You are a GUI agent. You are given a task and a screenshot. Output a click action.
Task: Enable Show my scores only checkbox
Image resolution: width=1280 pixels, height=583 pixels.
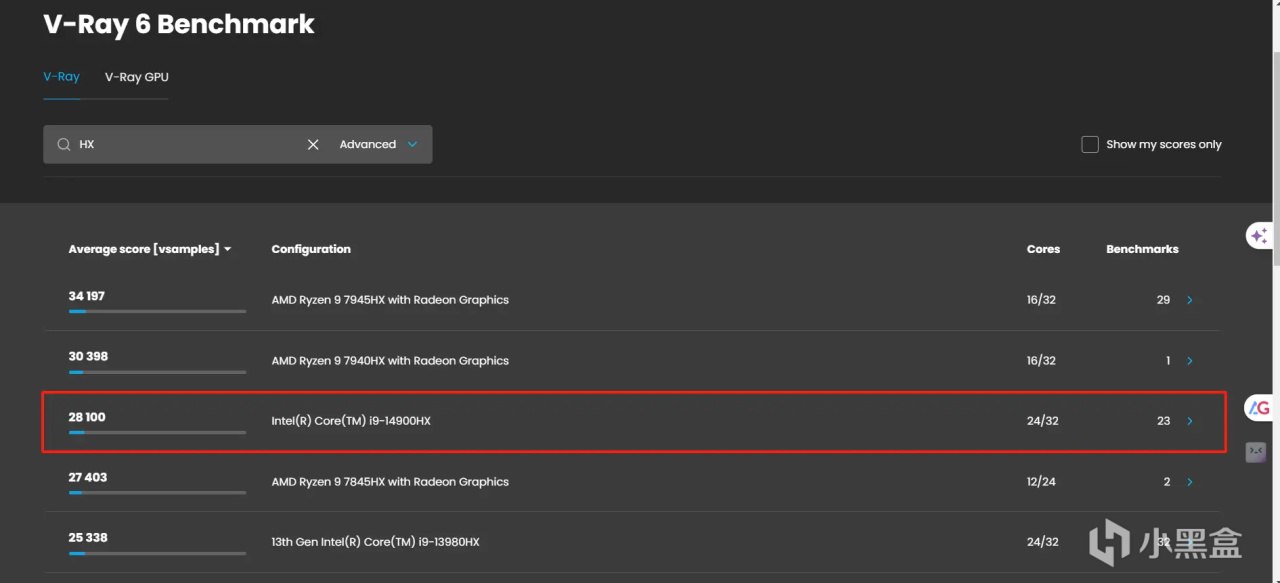[x=1090, y=144]
